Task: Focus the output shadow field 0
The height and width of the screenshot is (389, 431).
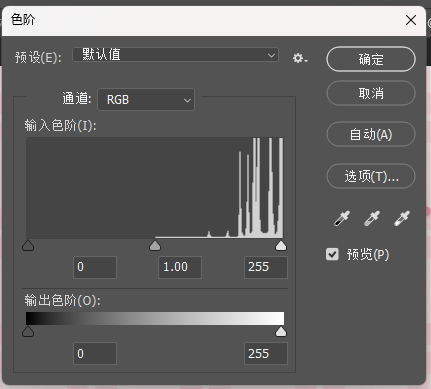Action: [x=95, y=354]
